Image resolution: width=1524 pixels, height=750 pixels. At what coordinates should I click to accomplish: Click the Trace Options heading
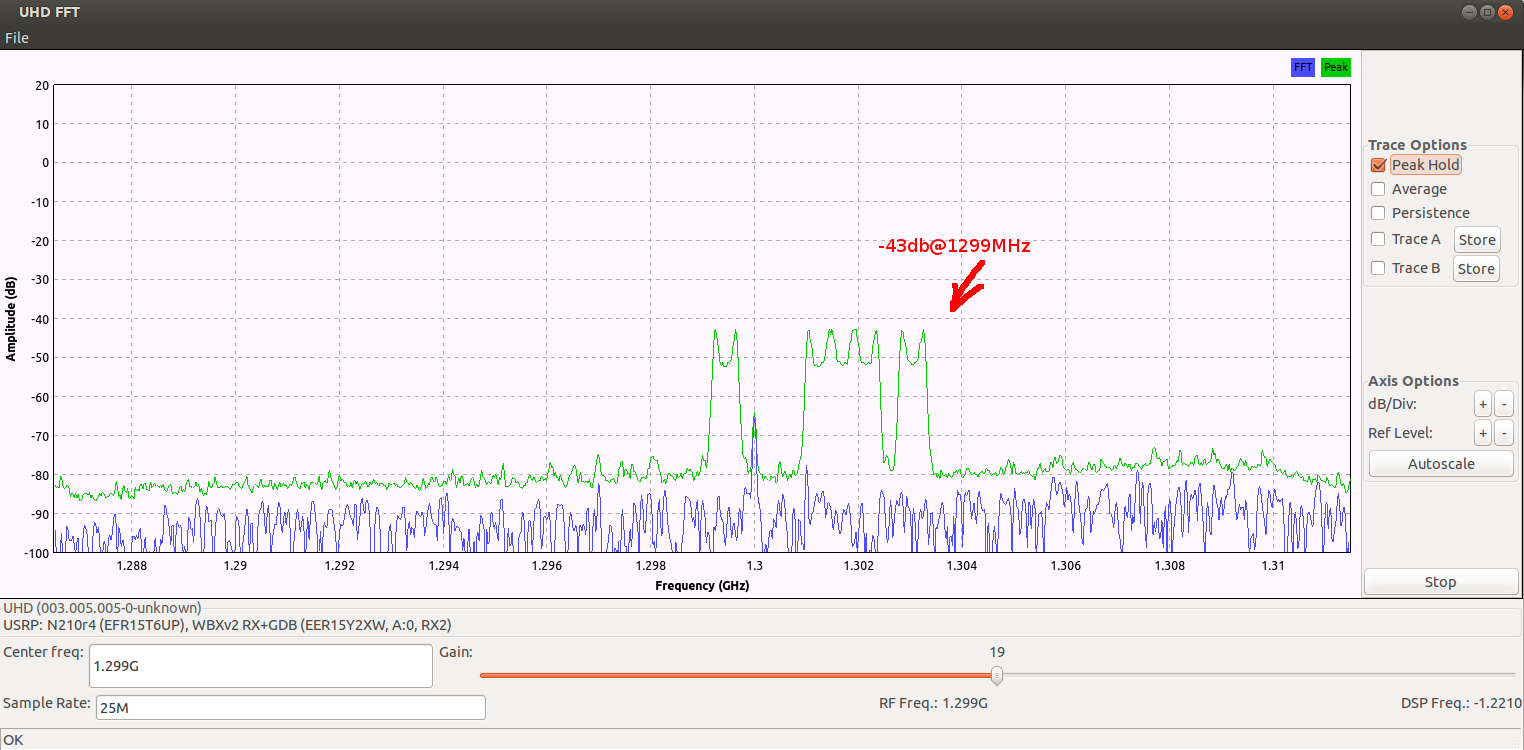click(1417, 145)
